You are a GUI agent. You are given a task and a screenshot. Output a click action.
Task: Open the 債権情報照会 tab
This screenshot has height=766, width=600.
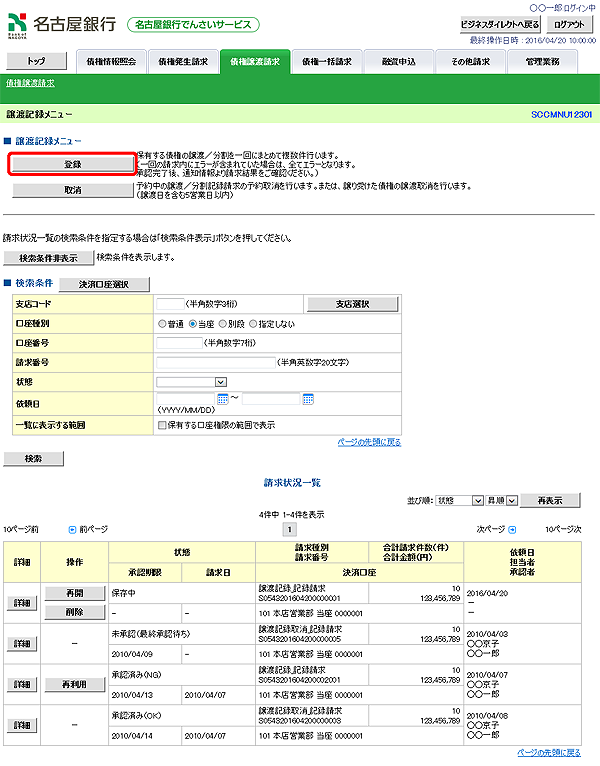pyautogui.click(x=111, y=62)
